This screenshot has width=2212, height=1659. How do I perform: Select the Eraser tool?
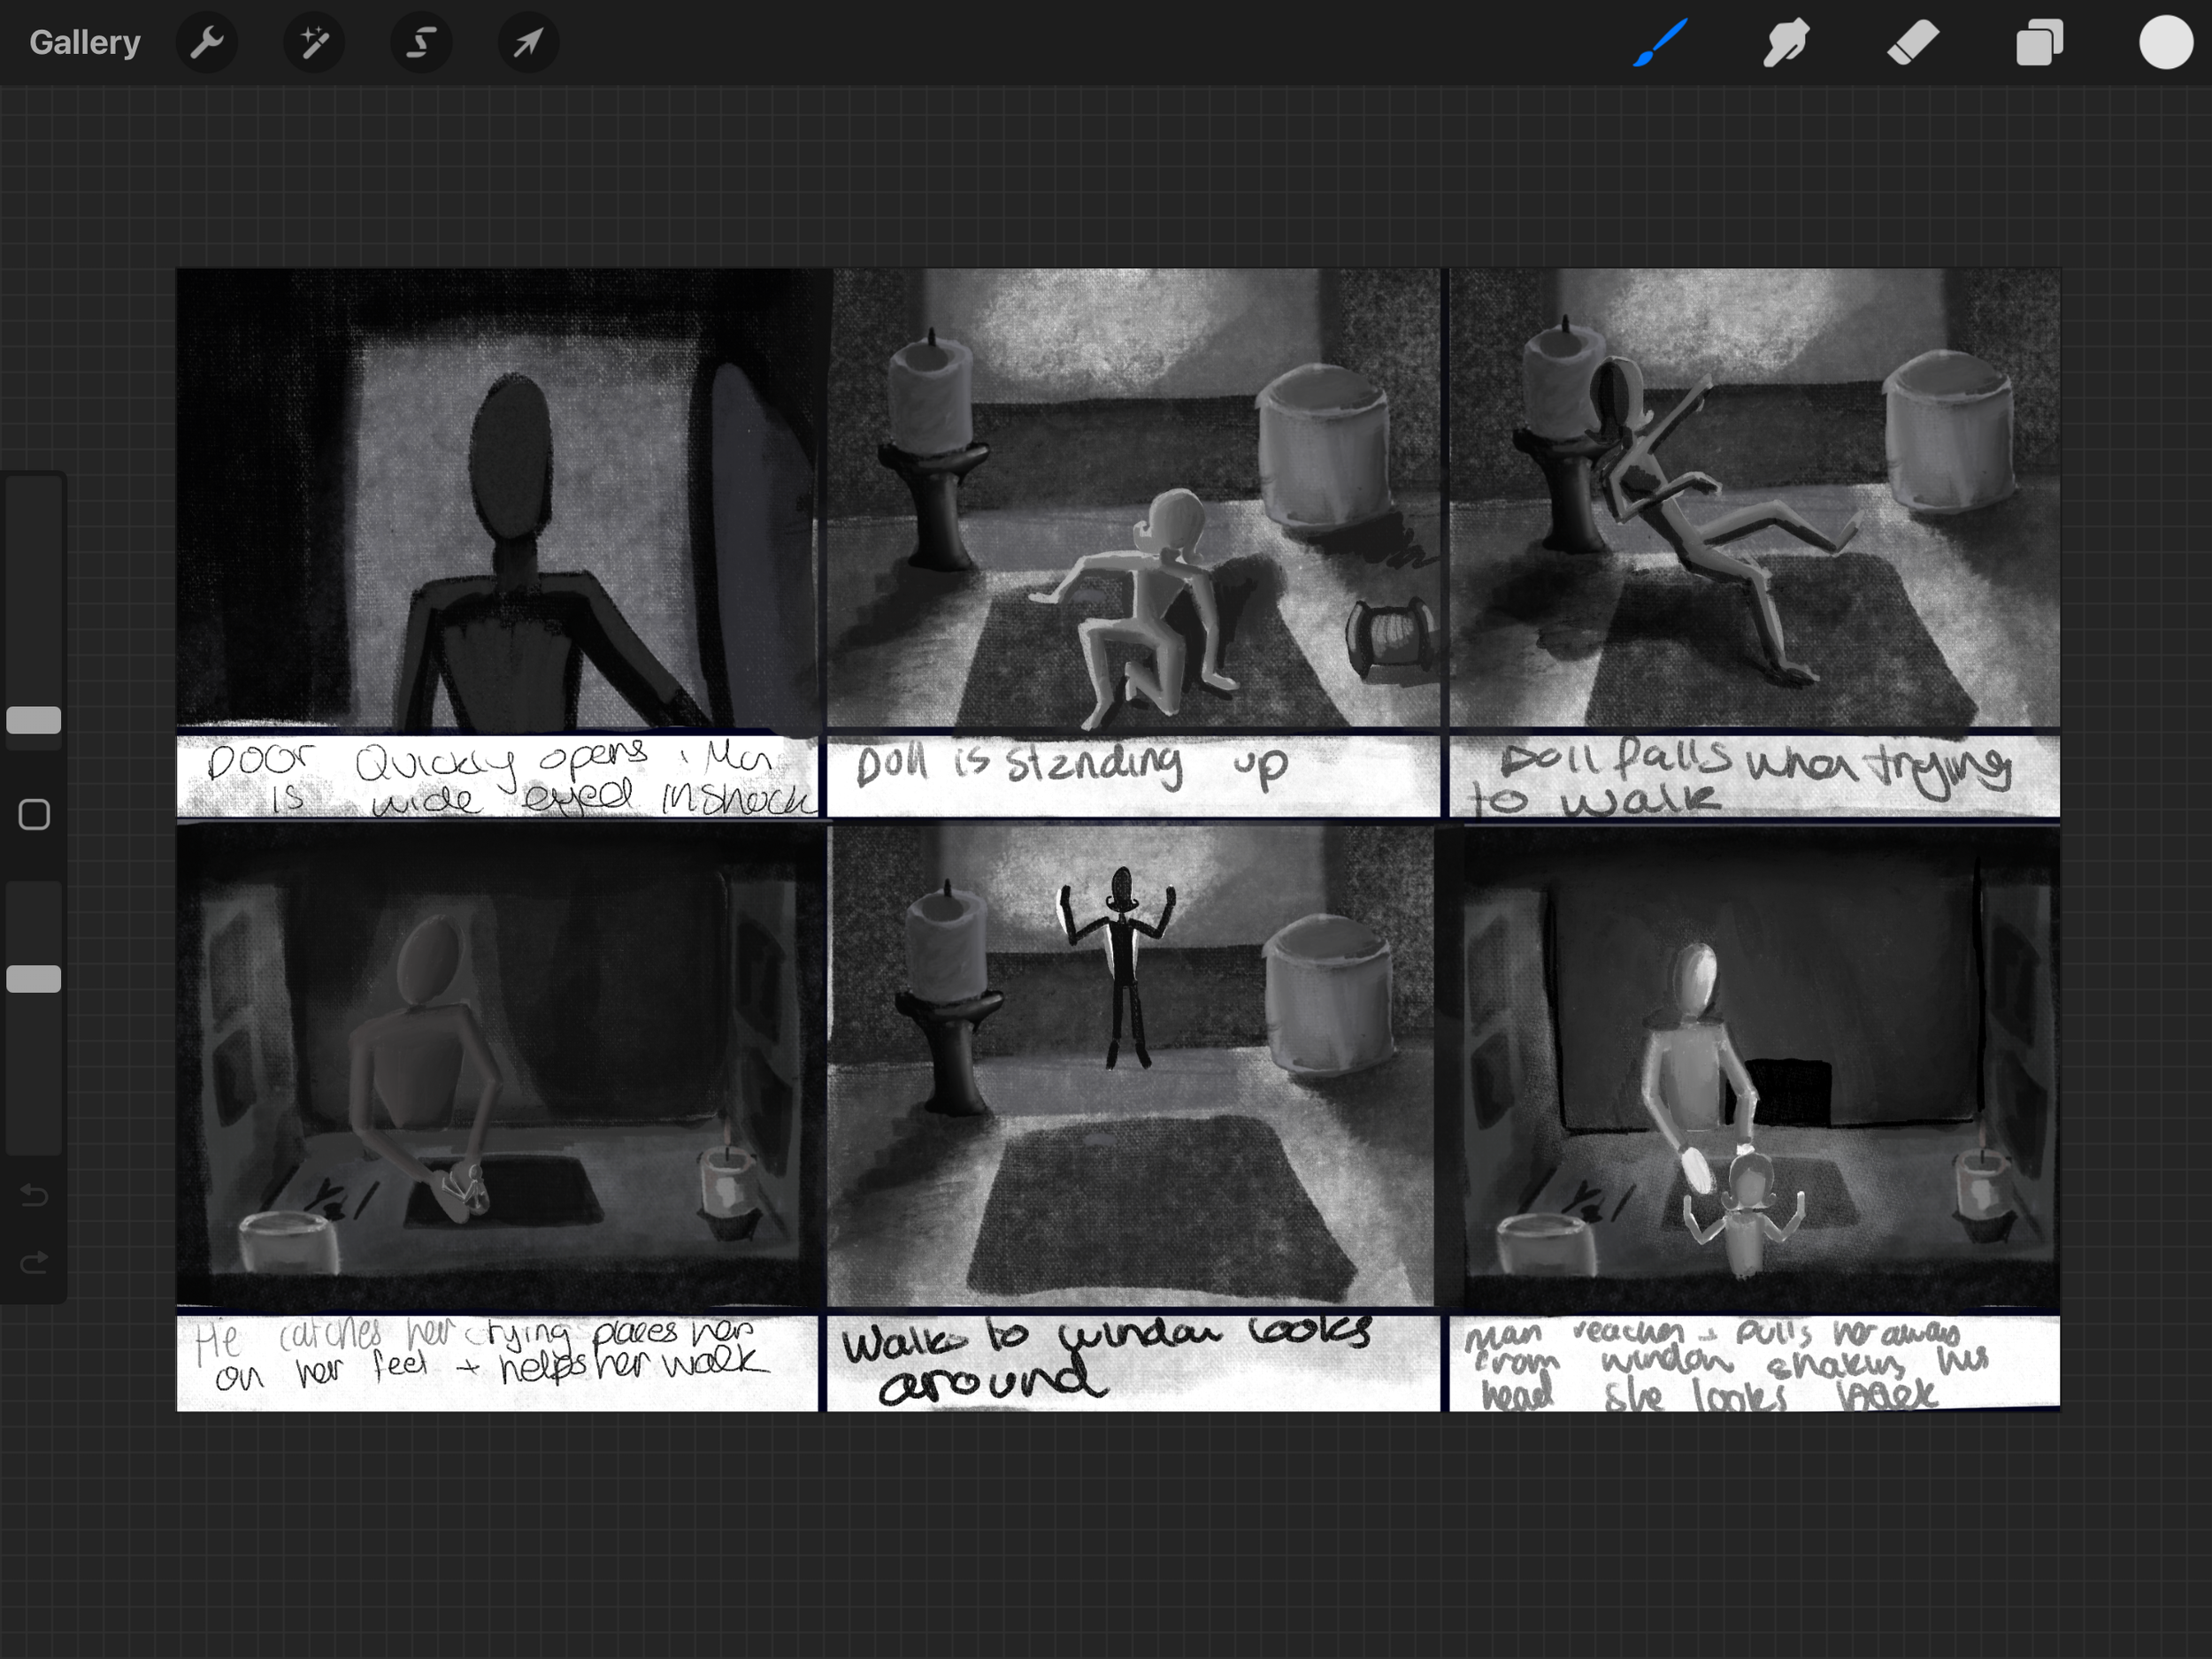pos(1912,43)
